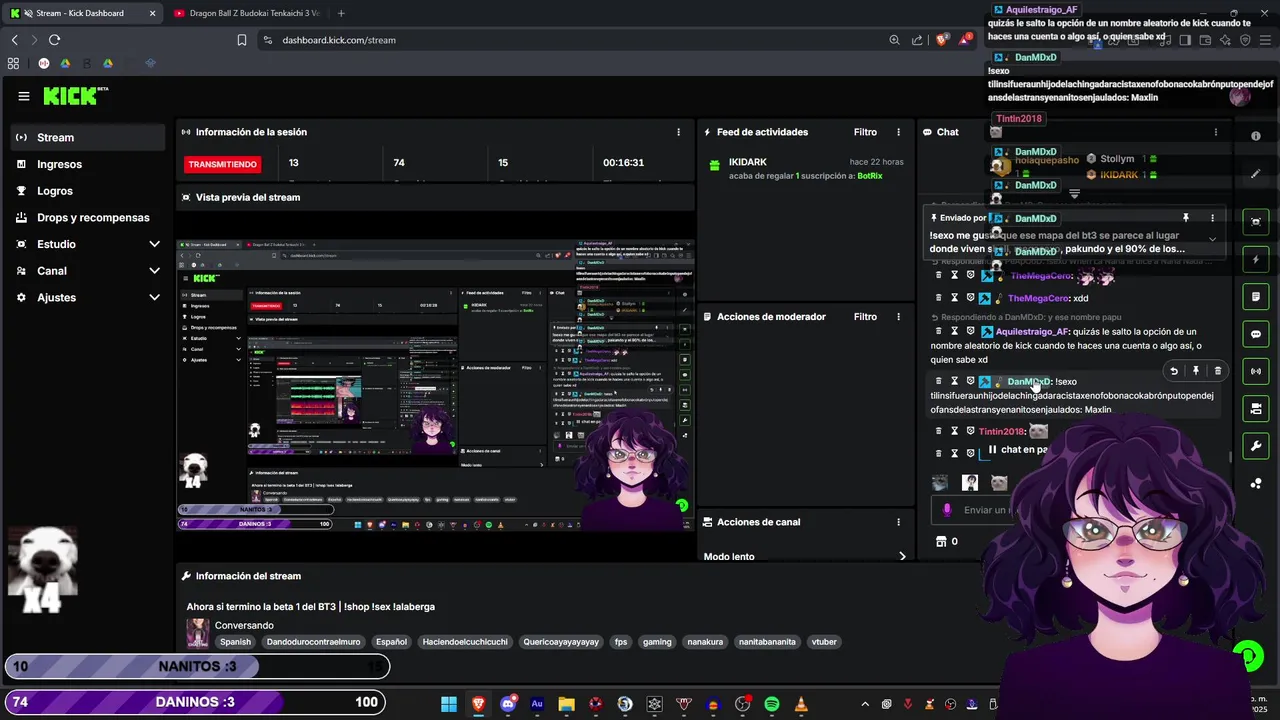Open the Filtro for Feed de actividades
This screenshot has width=1280, height=720.
point(865,132)
